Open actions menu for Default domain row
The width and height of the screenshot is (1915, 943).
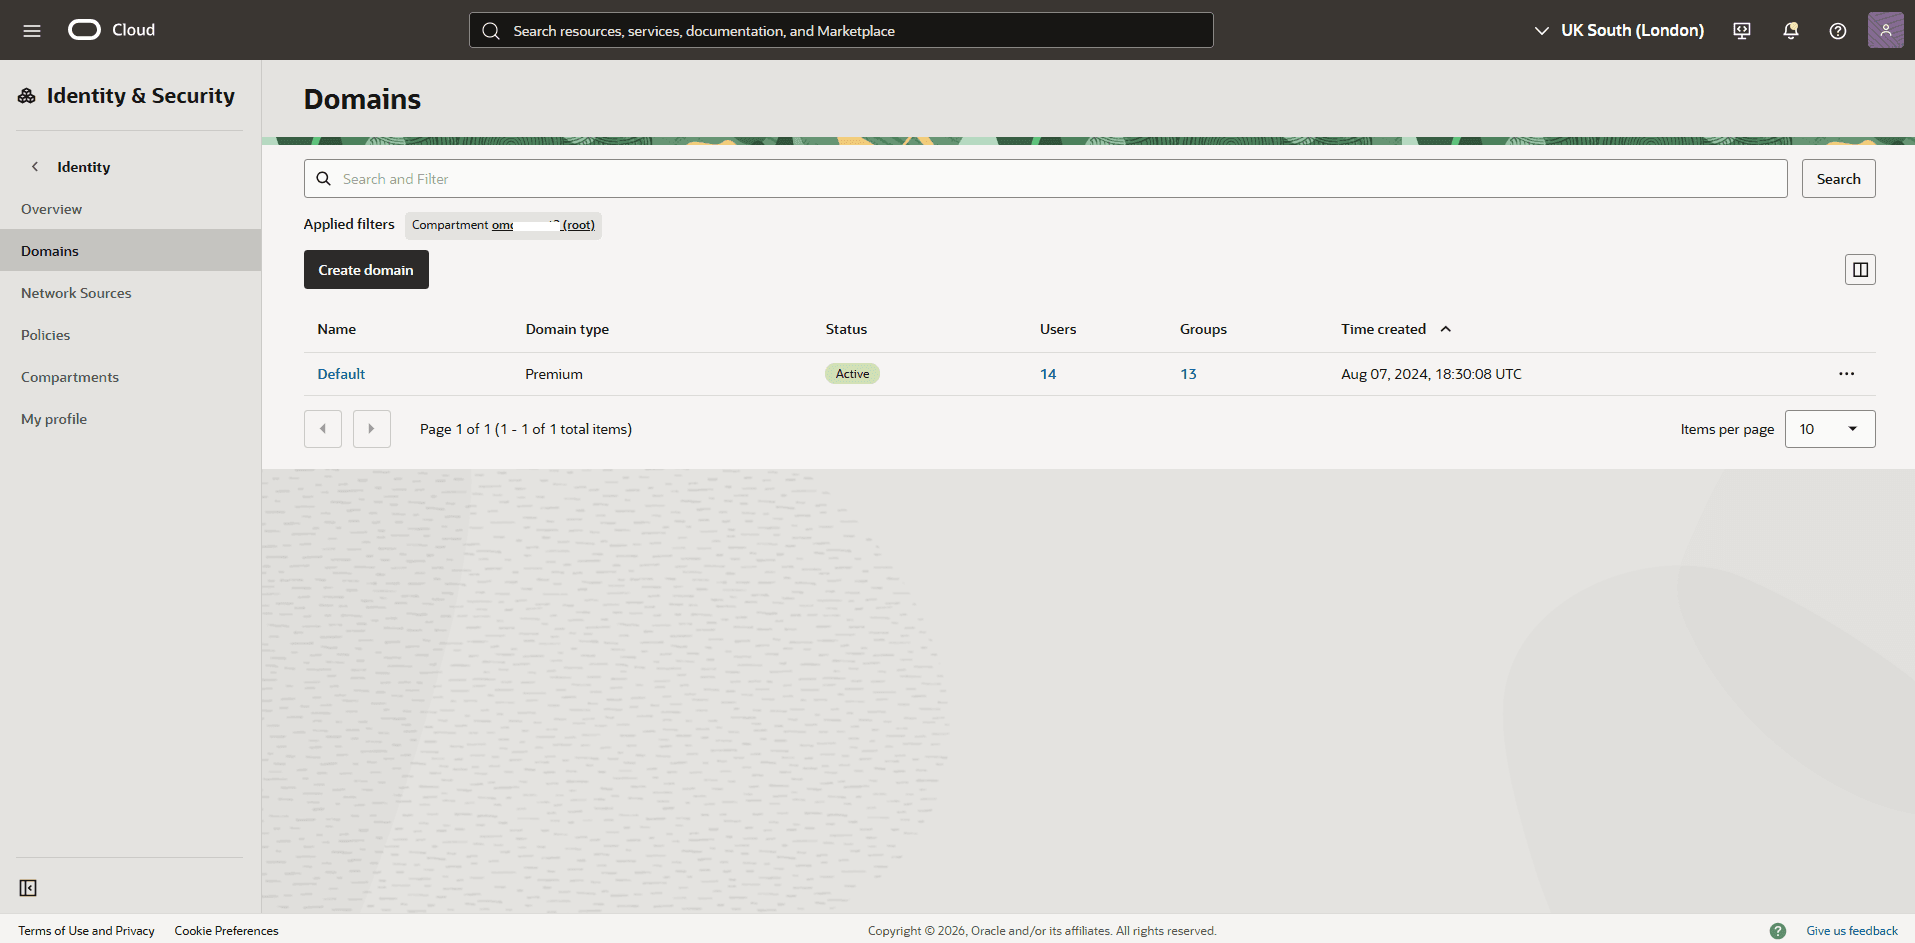1846,374
